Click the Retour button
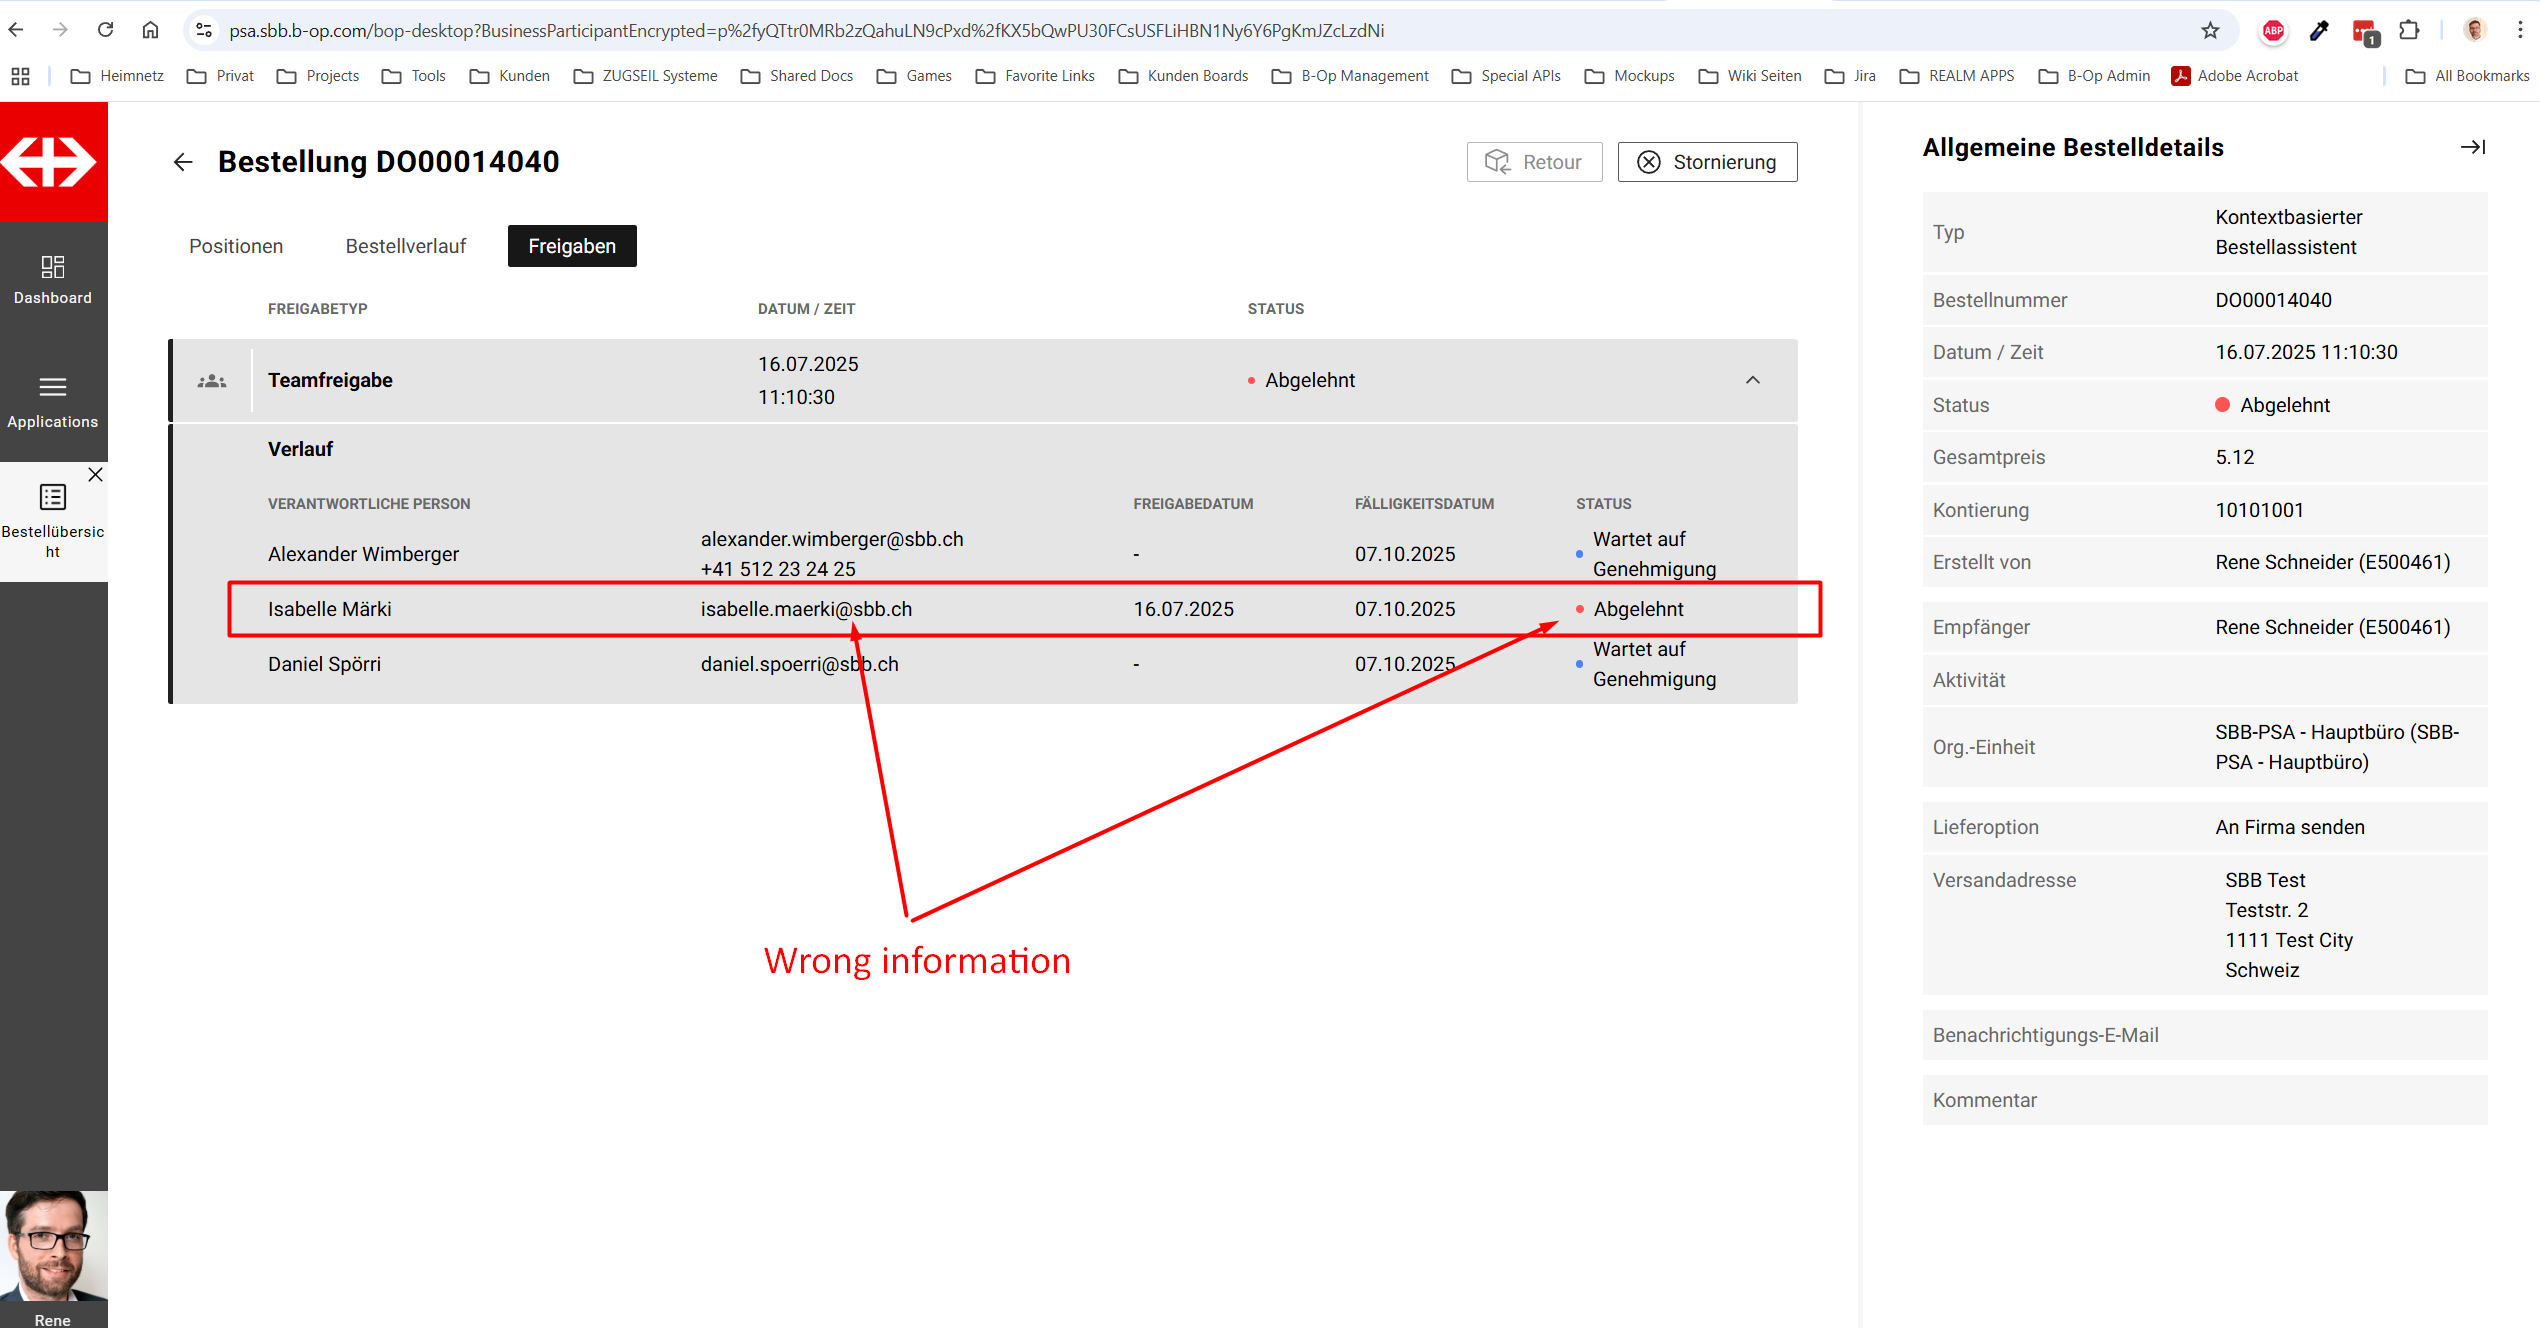 (1534, 162)
